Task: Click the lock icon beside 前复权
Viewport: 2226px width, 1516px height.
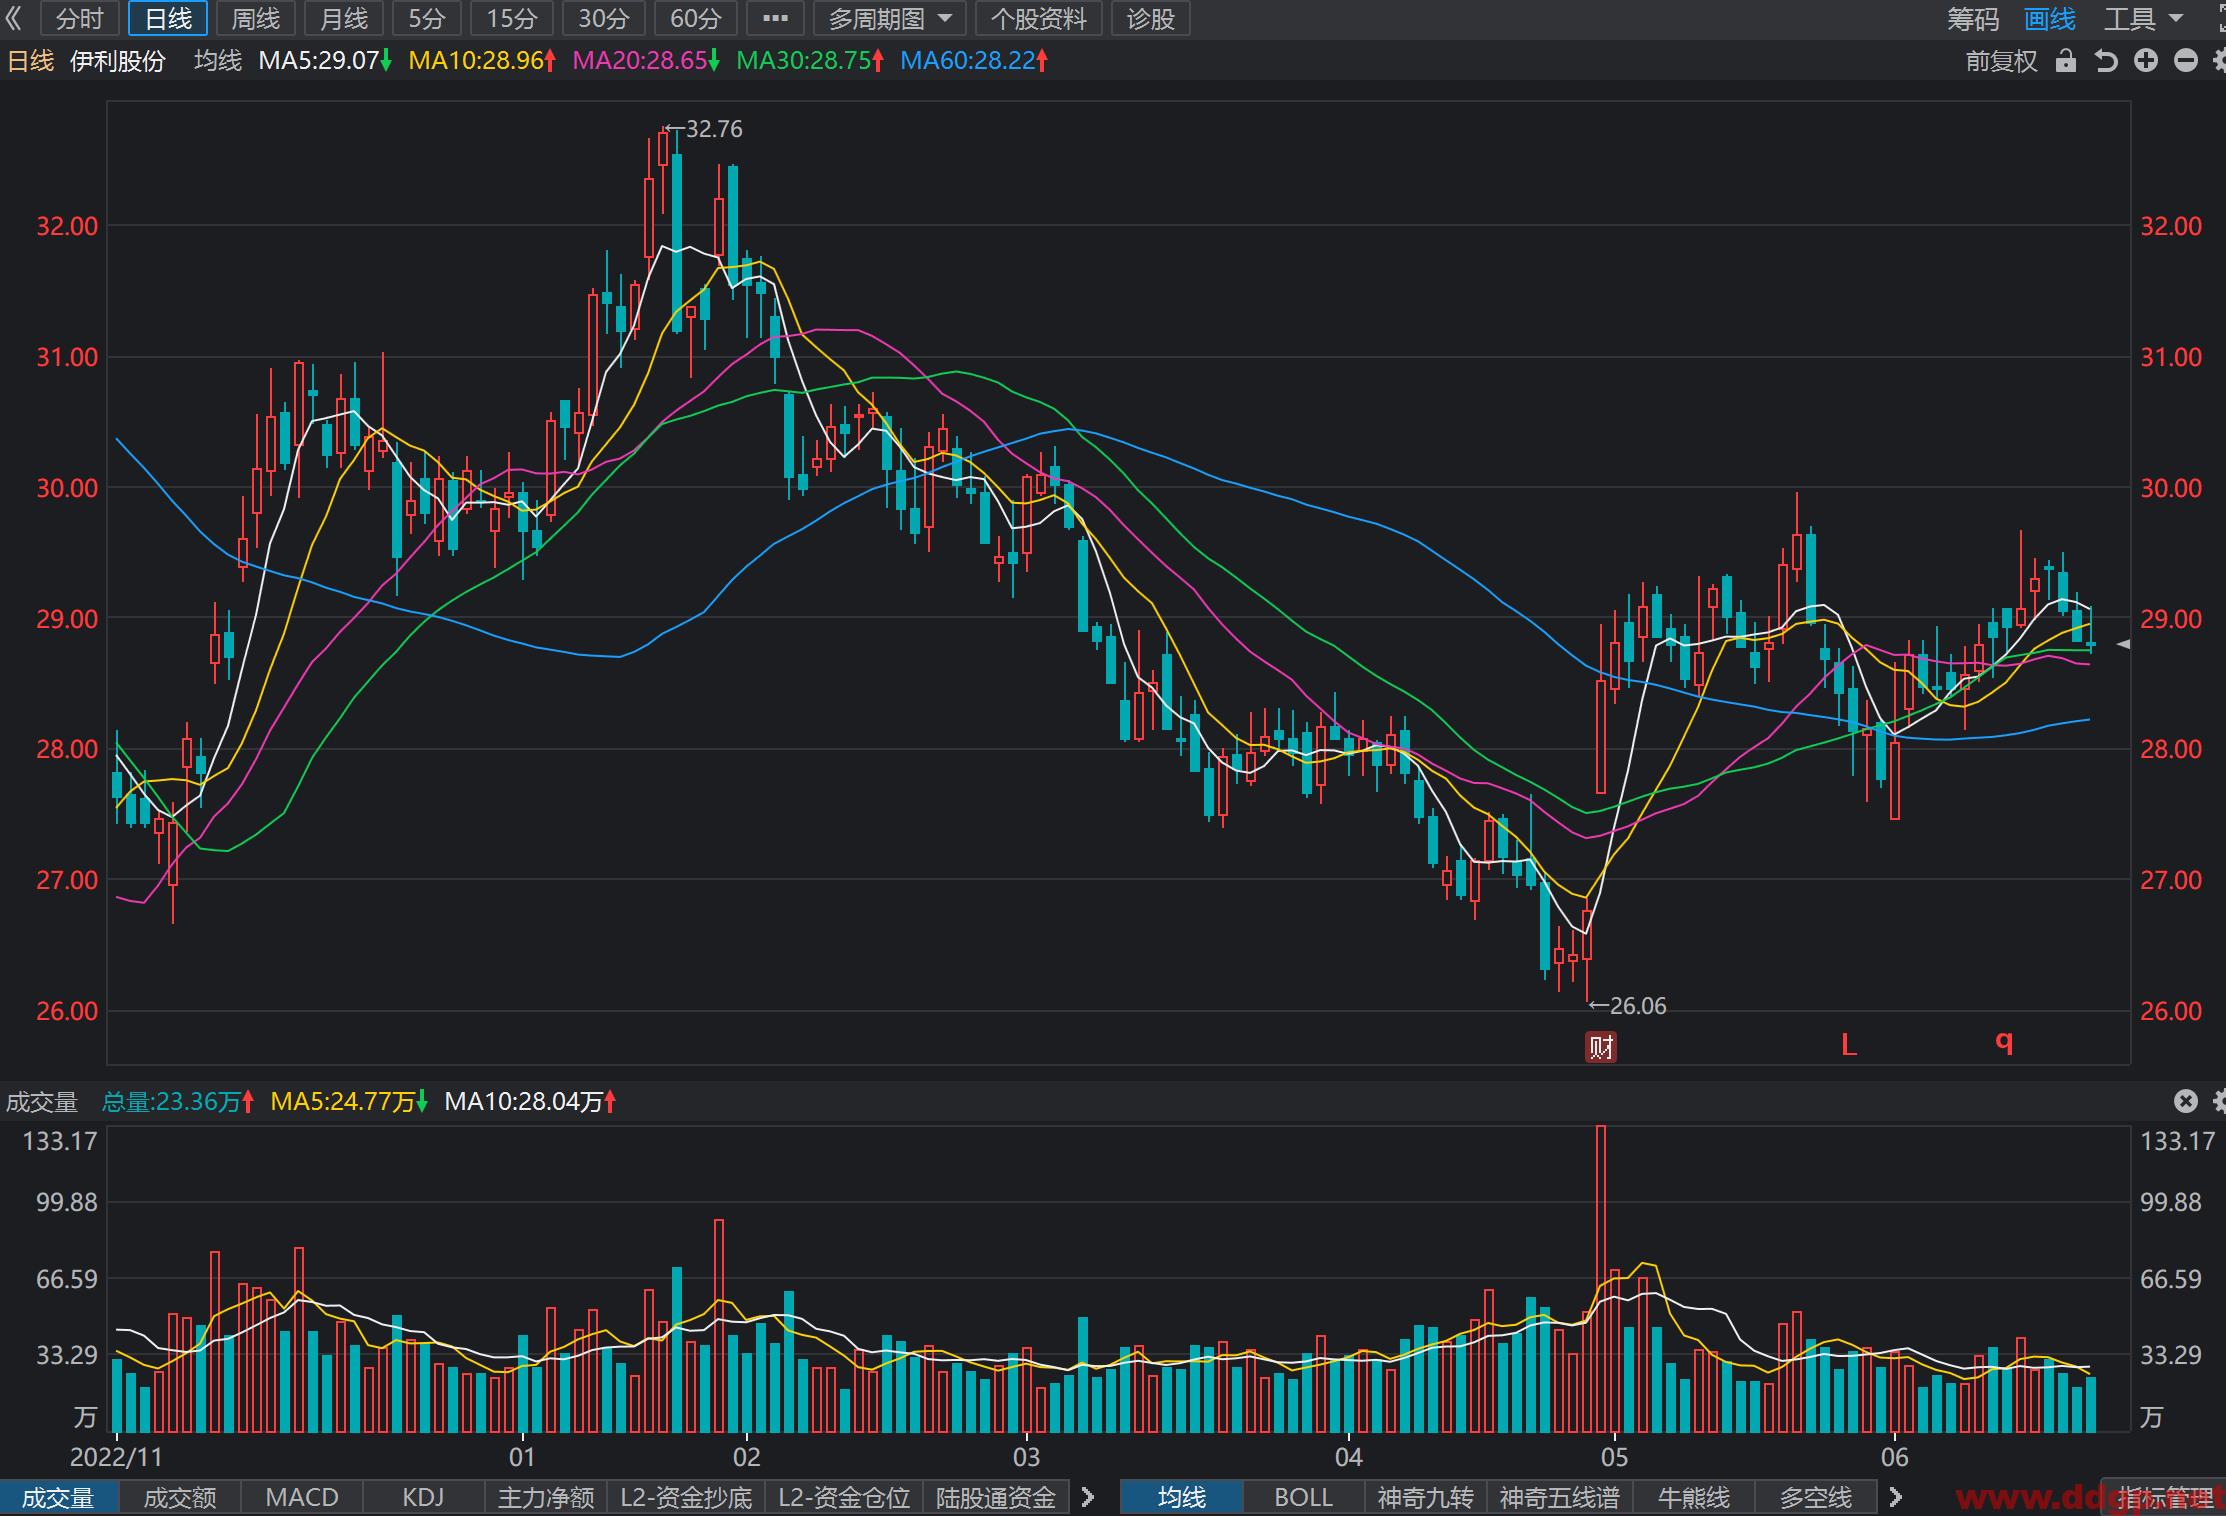Action: coord(2066,61)
